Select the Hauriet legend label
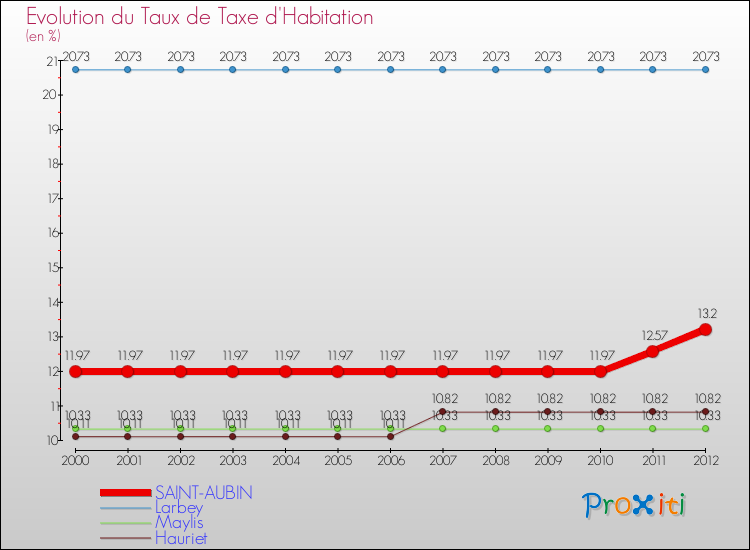Screen dimensions: 750x550 coord(181,538)
